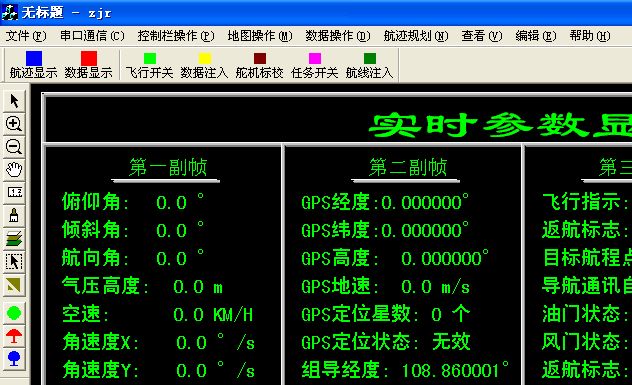The image size is (632, 385).
Task: Open the 帮助(H) menu
Action: pos(590,36)
